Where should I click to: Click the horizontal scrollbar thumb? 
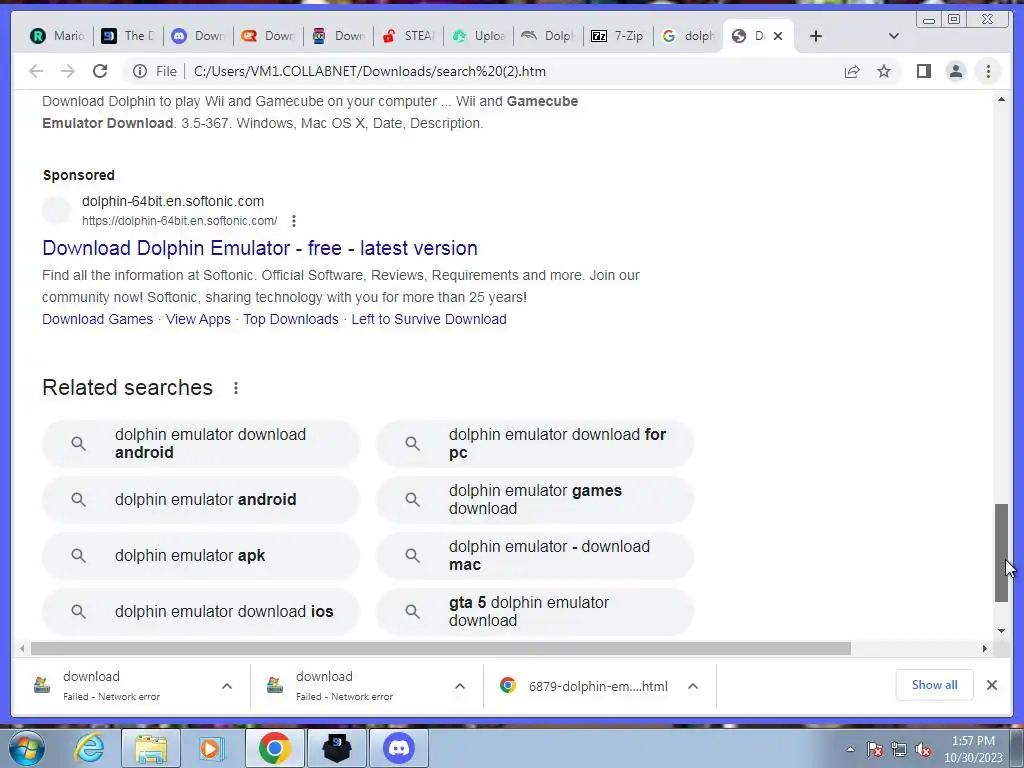(441, 648)
